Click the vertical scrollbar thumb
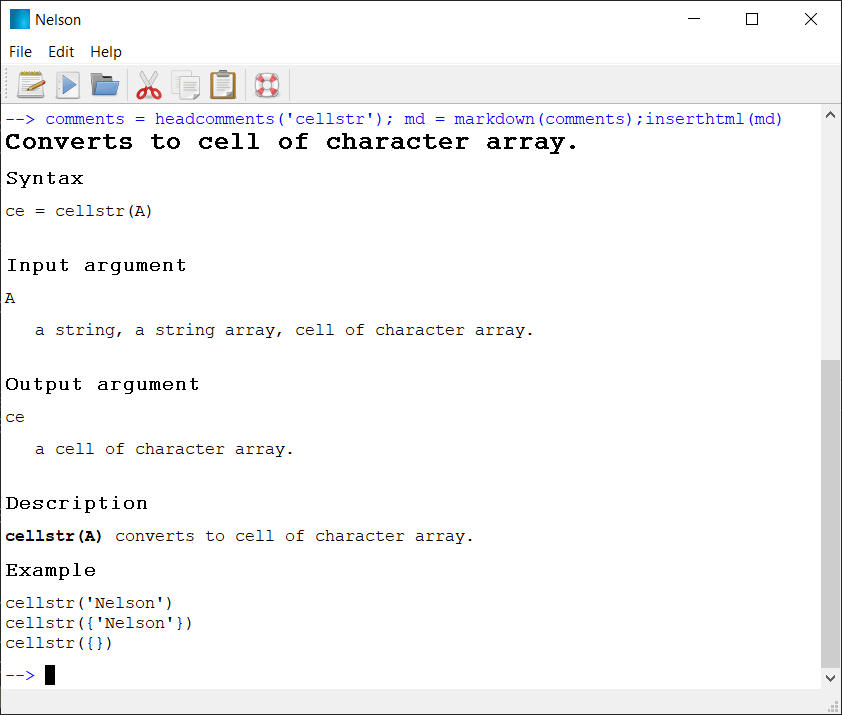The height and width of the screenshot is (715, 842). pos(831,512)
